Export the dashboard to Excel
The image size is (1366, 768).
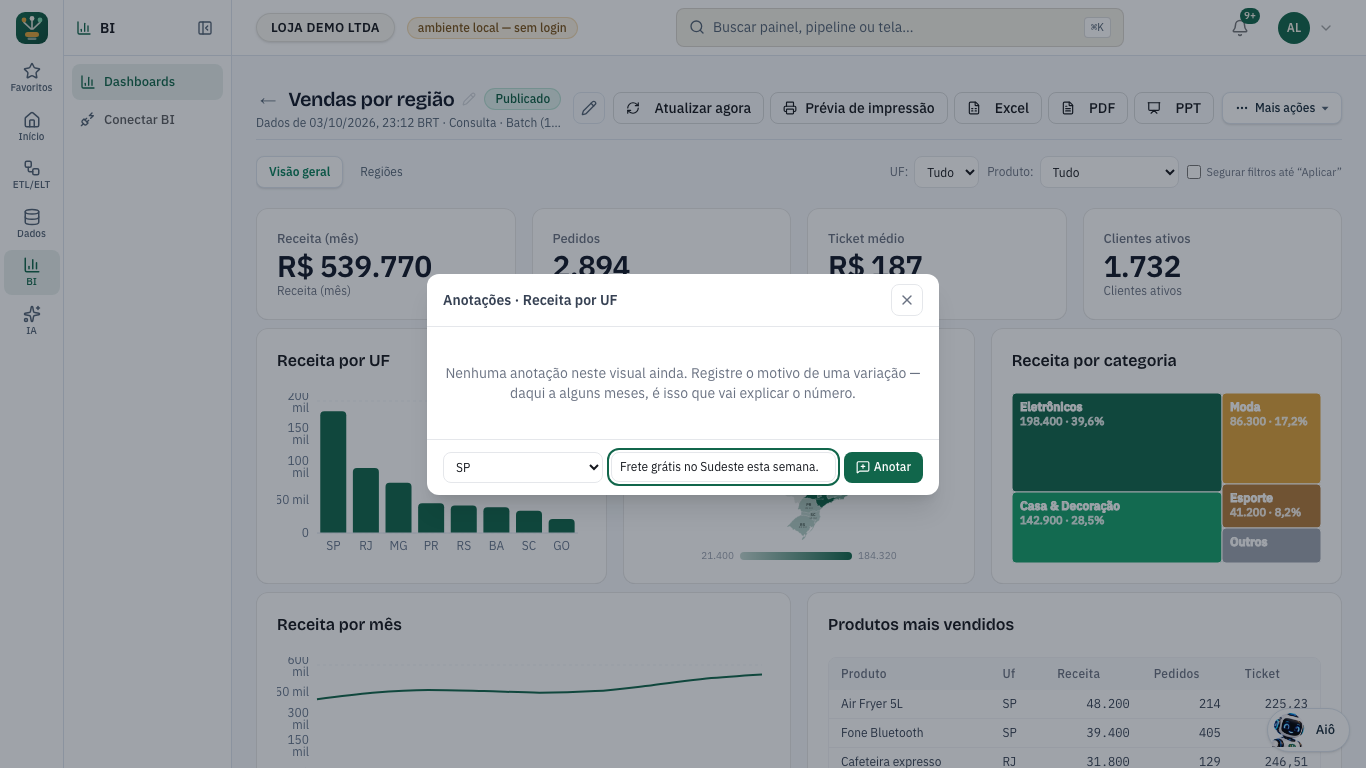tap(998, 108)
